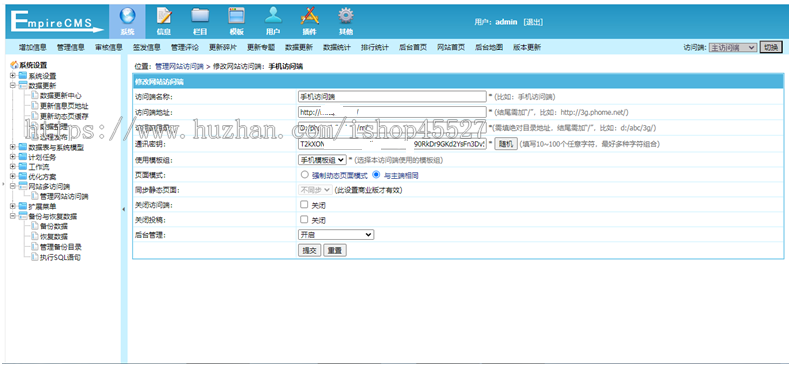Screen dimensions: 791x366
Task: Expand the 计划任务 tree node
Action: click(x=13, y=157)
